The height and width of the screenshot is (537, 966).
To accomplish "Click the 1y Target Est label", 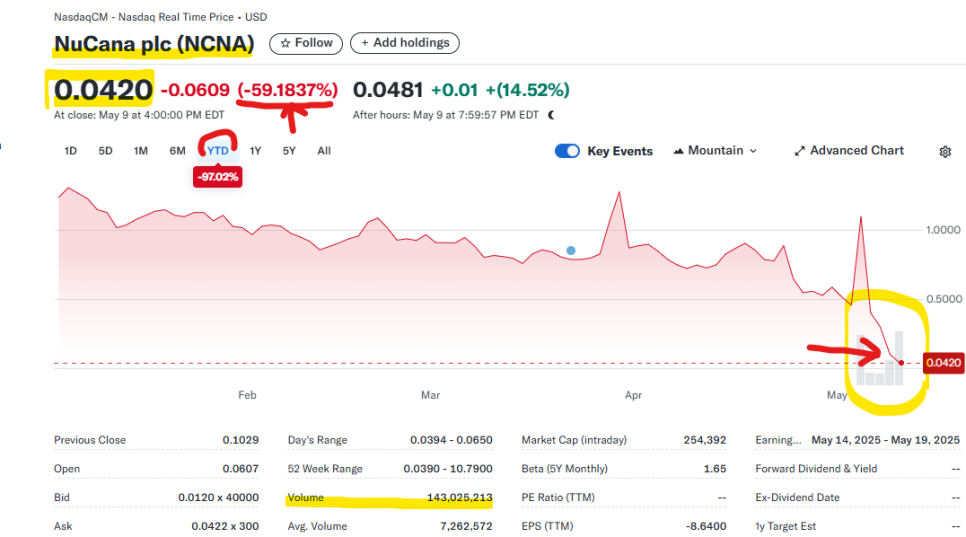I will click(785, 526).
